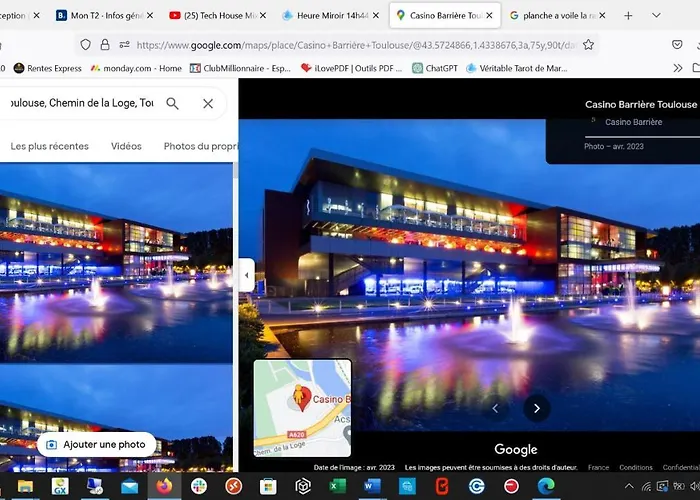This screenshot has width=700, height=500.
Task: Open the Mail app in the taskbar
Action: point(130,486)
